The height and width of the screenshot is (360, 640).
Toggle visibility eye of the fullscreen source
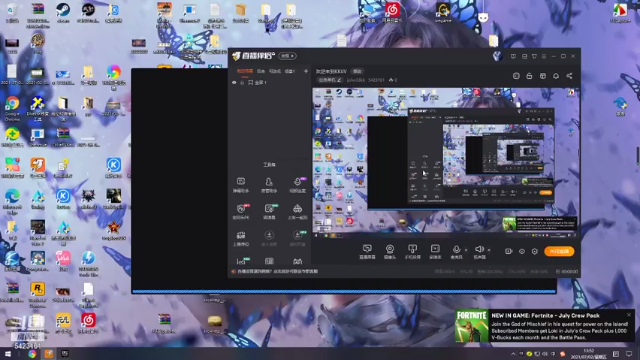click(x=234, y=82)
